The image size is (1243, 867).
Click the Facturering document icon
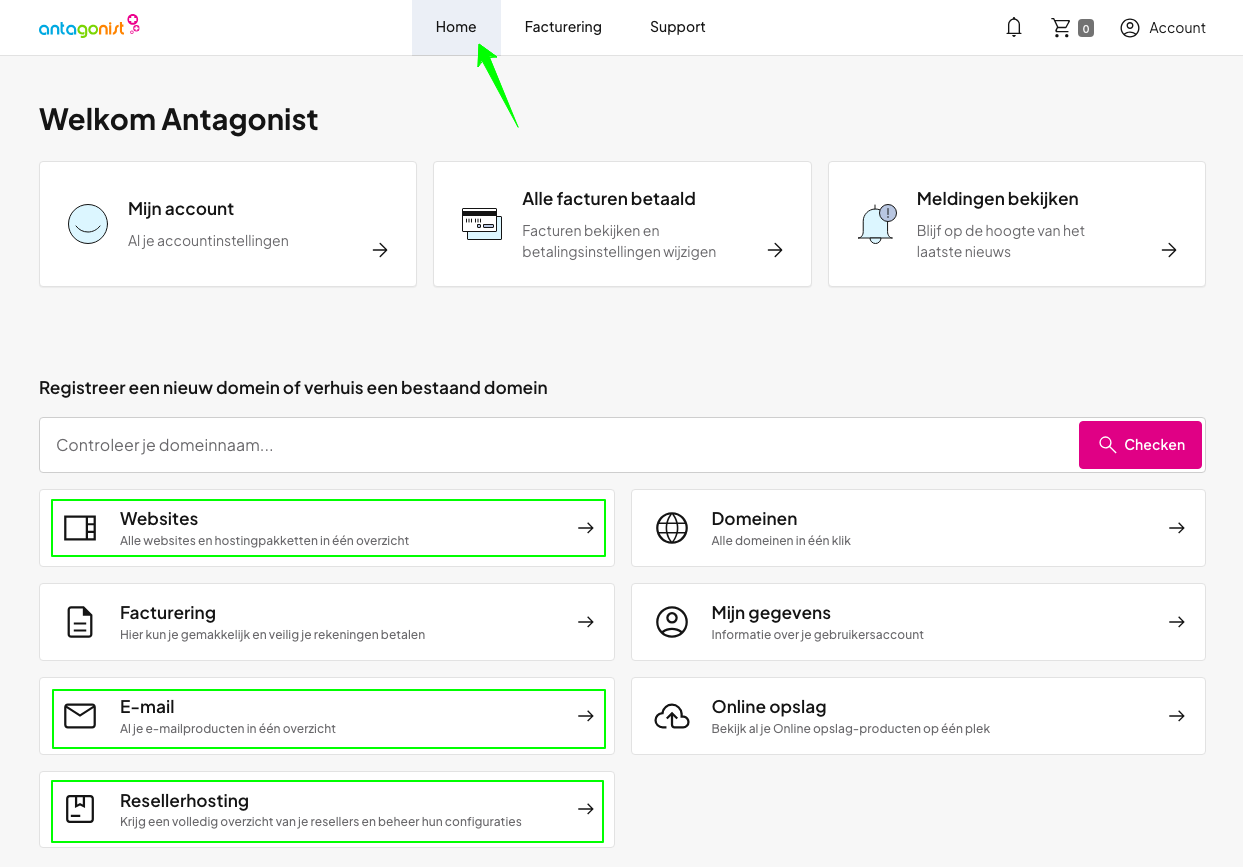point(80,622)
